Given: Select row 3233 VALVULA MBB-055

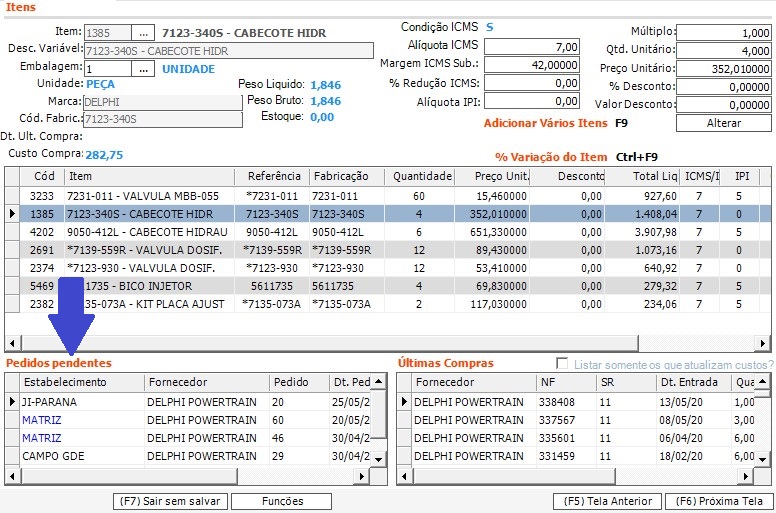Looking at the screenshot, I should click(x=388, y=196).
